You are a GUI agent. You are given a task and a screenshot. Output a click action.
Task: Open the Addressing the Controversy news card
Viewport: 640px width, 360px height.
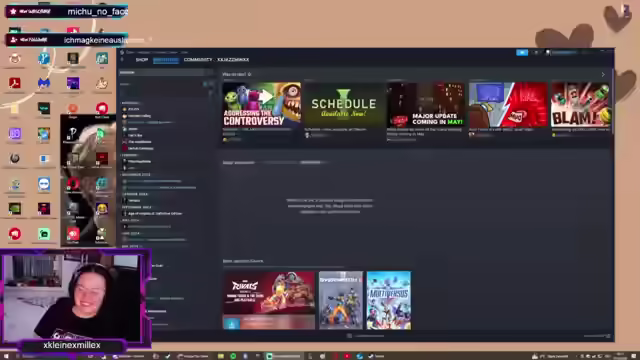click(261, 104)
